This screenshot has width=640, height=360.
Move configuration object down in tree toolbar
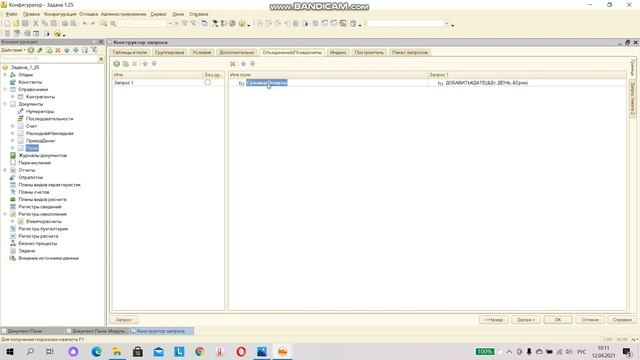[76, 50]
